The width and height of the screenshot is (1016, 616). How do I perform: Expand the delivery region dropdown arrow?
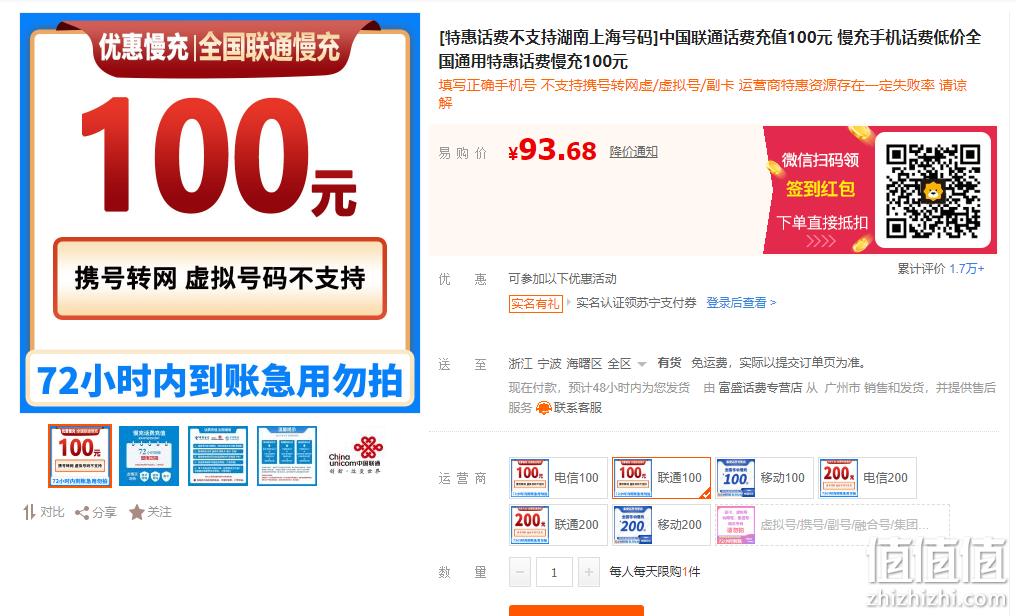(x=641, y=364)
